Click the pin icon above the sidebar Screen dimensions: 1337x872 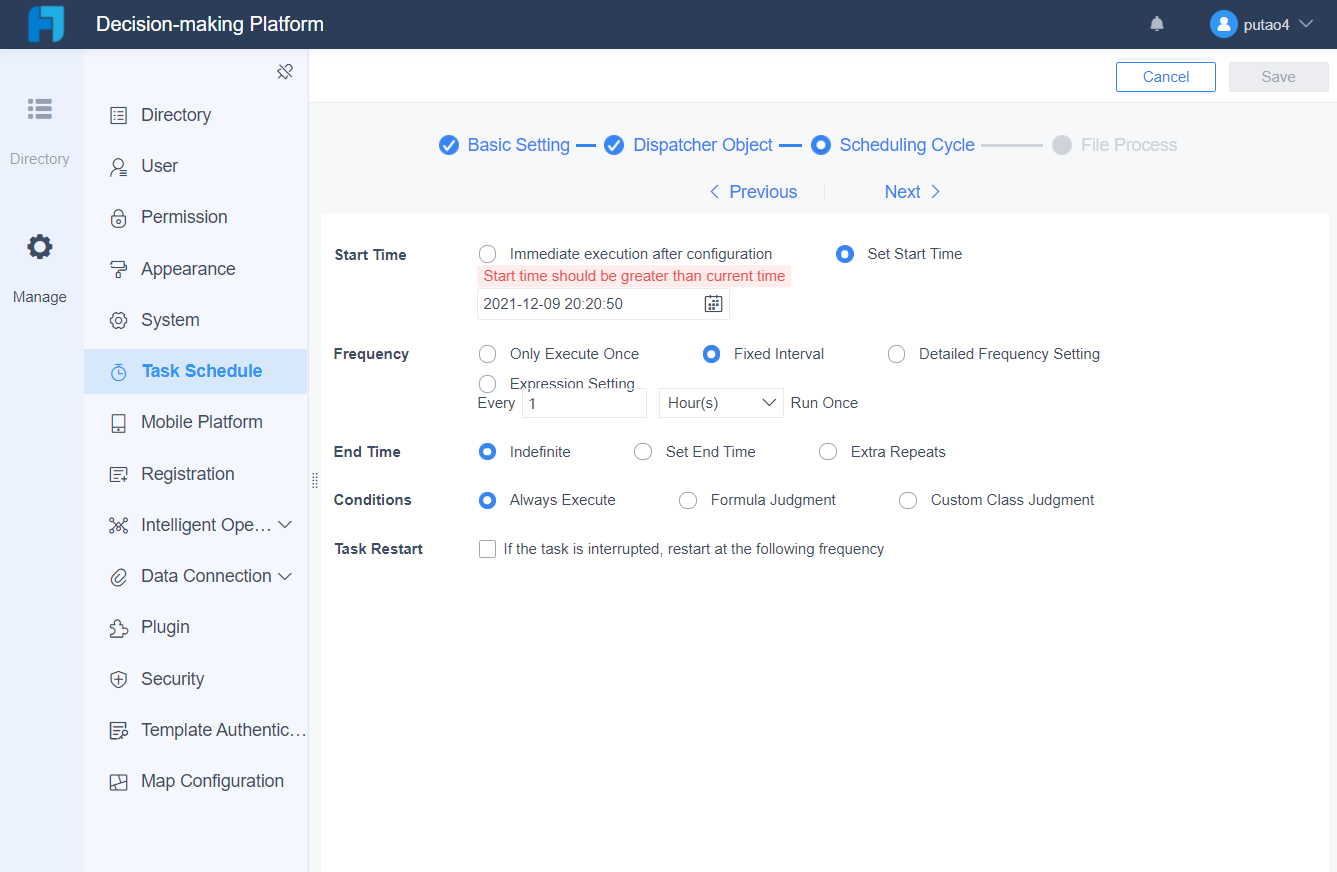click(x=285, y=71)
